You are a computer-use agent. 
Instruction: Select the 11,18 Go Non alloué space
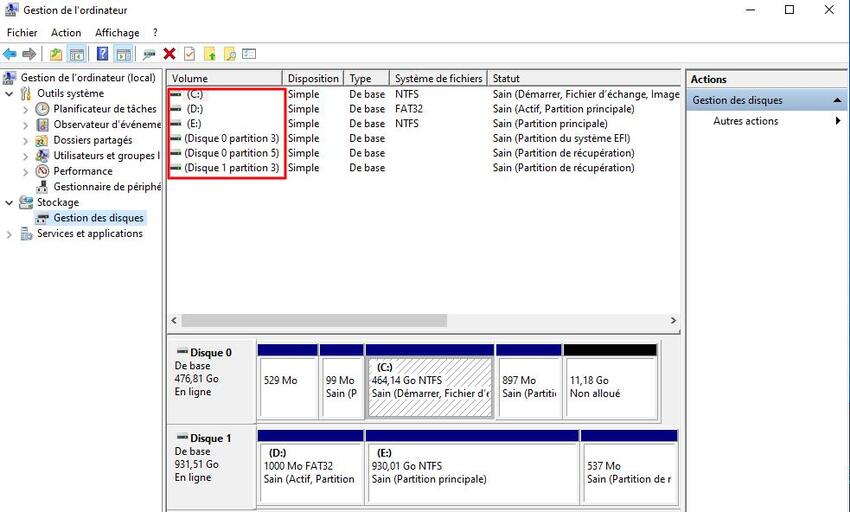(611, 381)
